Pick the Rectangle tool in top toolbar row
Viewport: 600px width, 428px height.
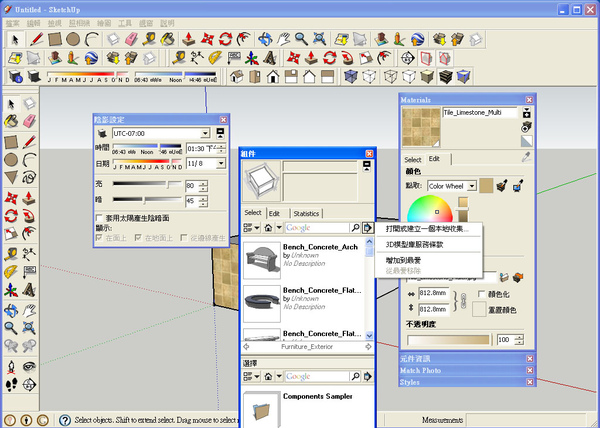55,39
